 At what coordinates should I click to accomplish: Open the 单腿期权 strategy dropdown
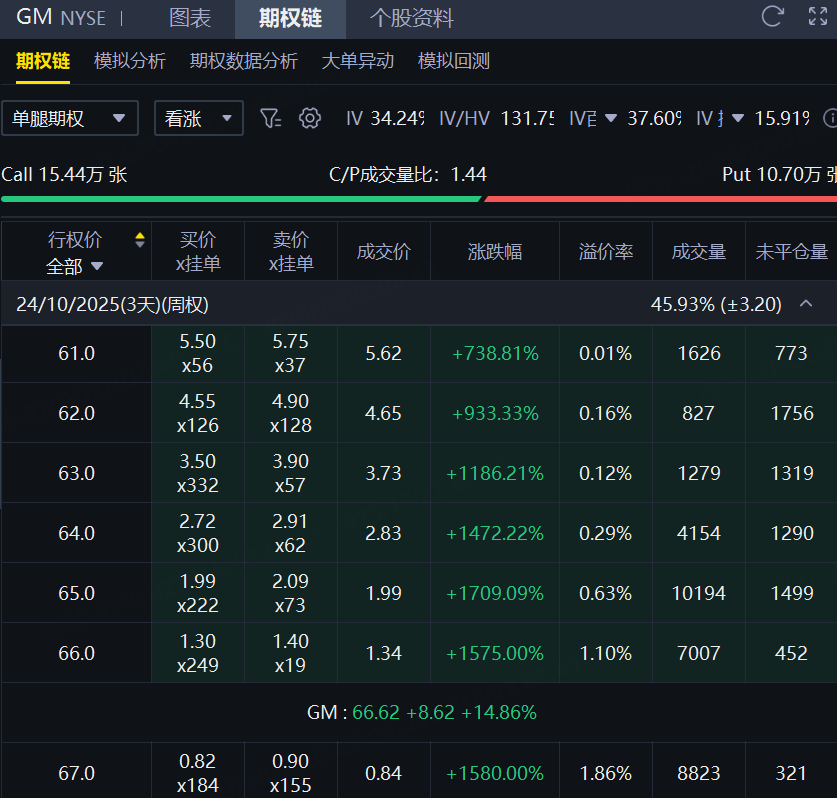click(69, 118)
